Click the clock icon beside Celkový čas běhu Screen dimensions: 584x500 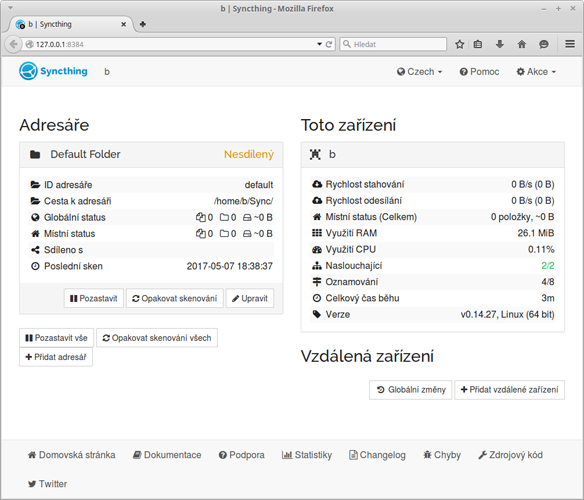click(317, 298)
